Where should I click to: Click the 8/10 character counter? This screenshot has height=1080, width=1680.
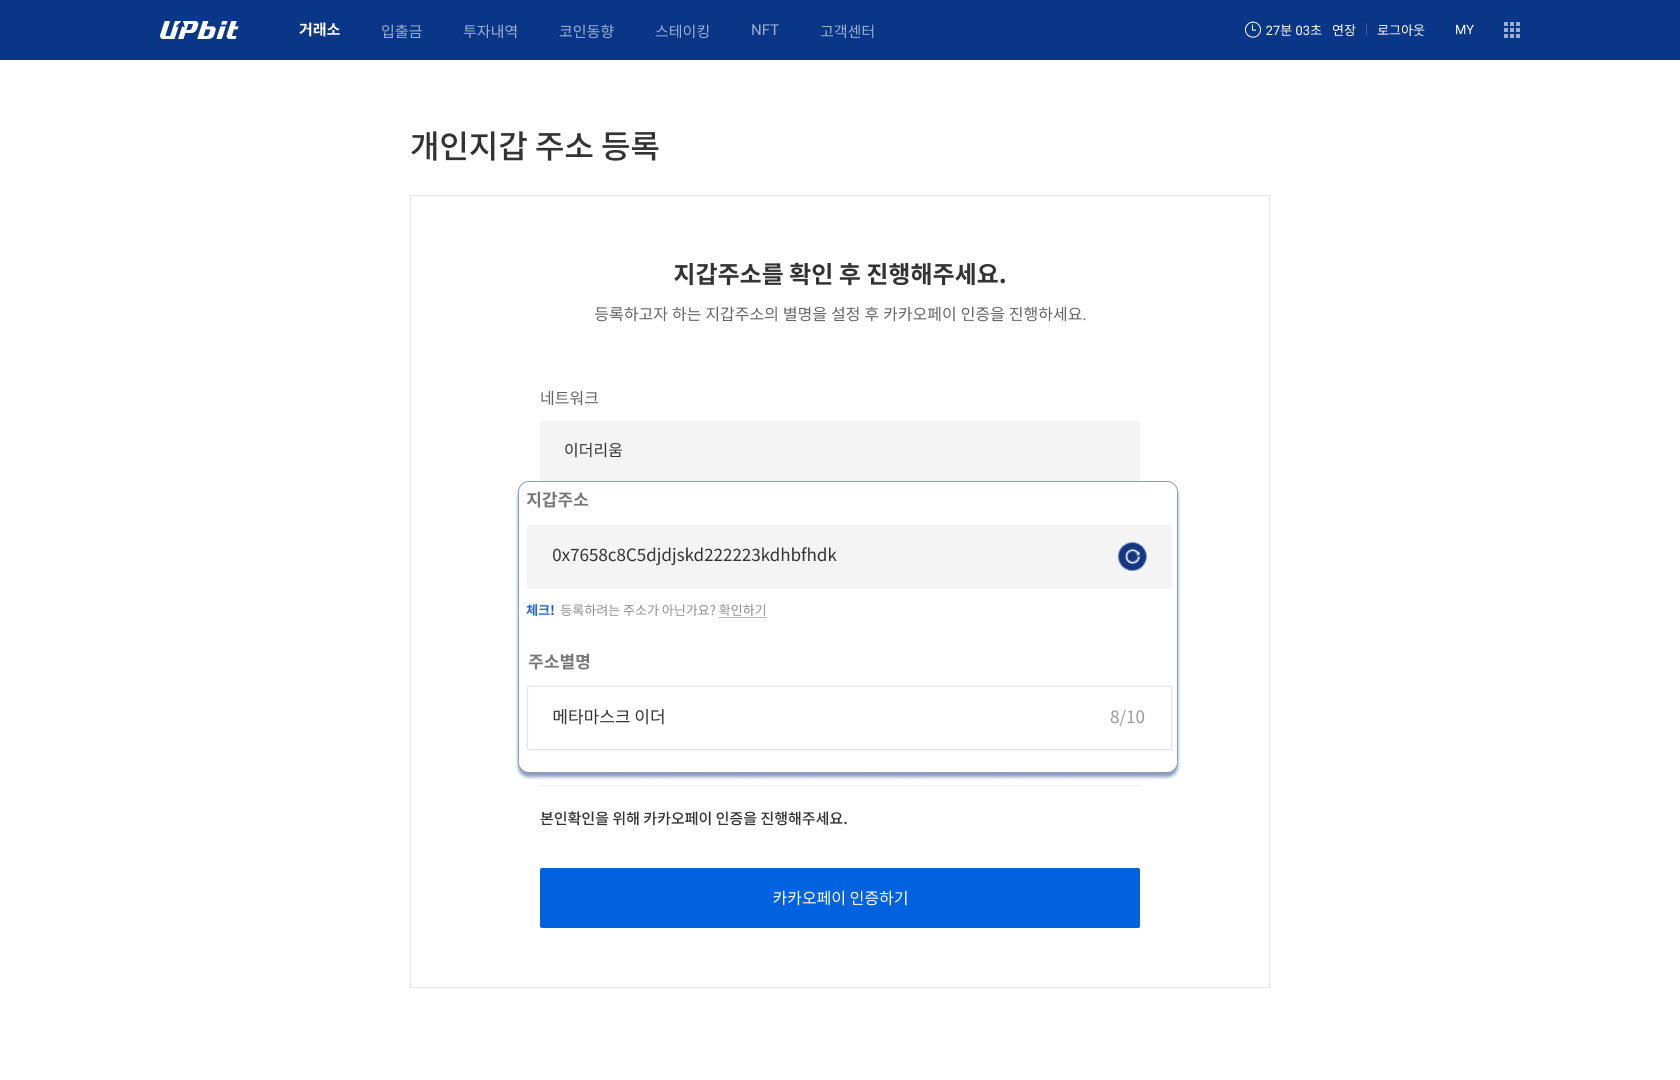click(x=1127, y=717)
